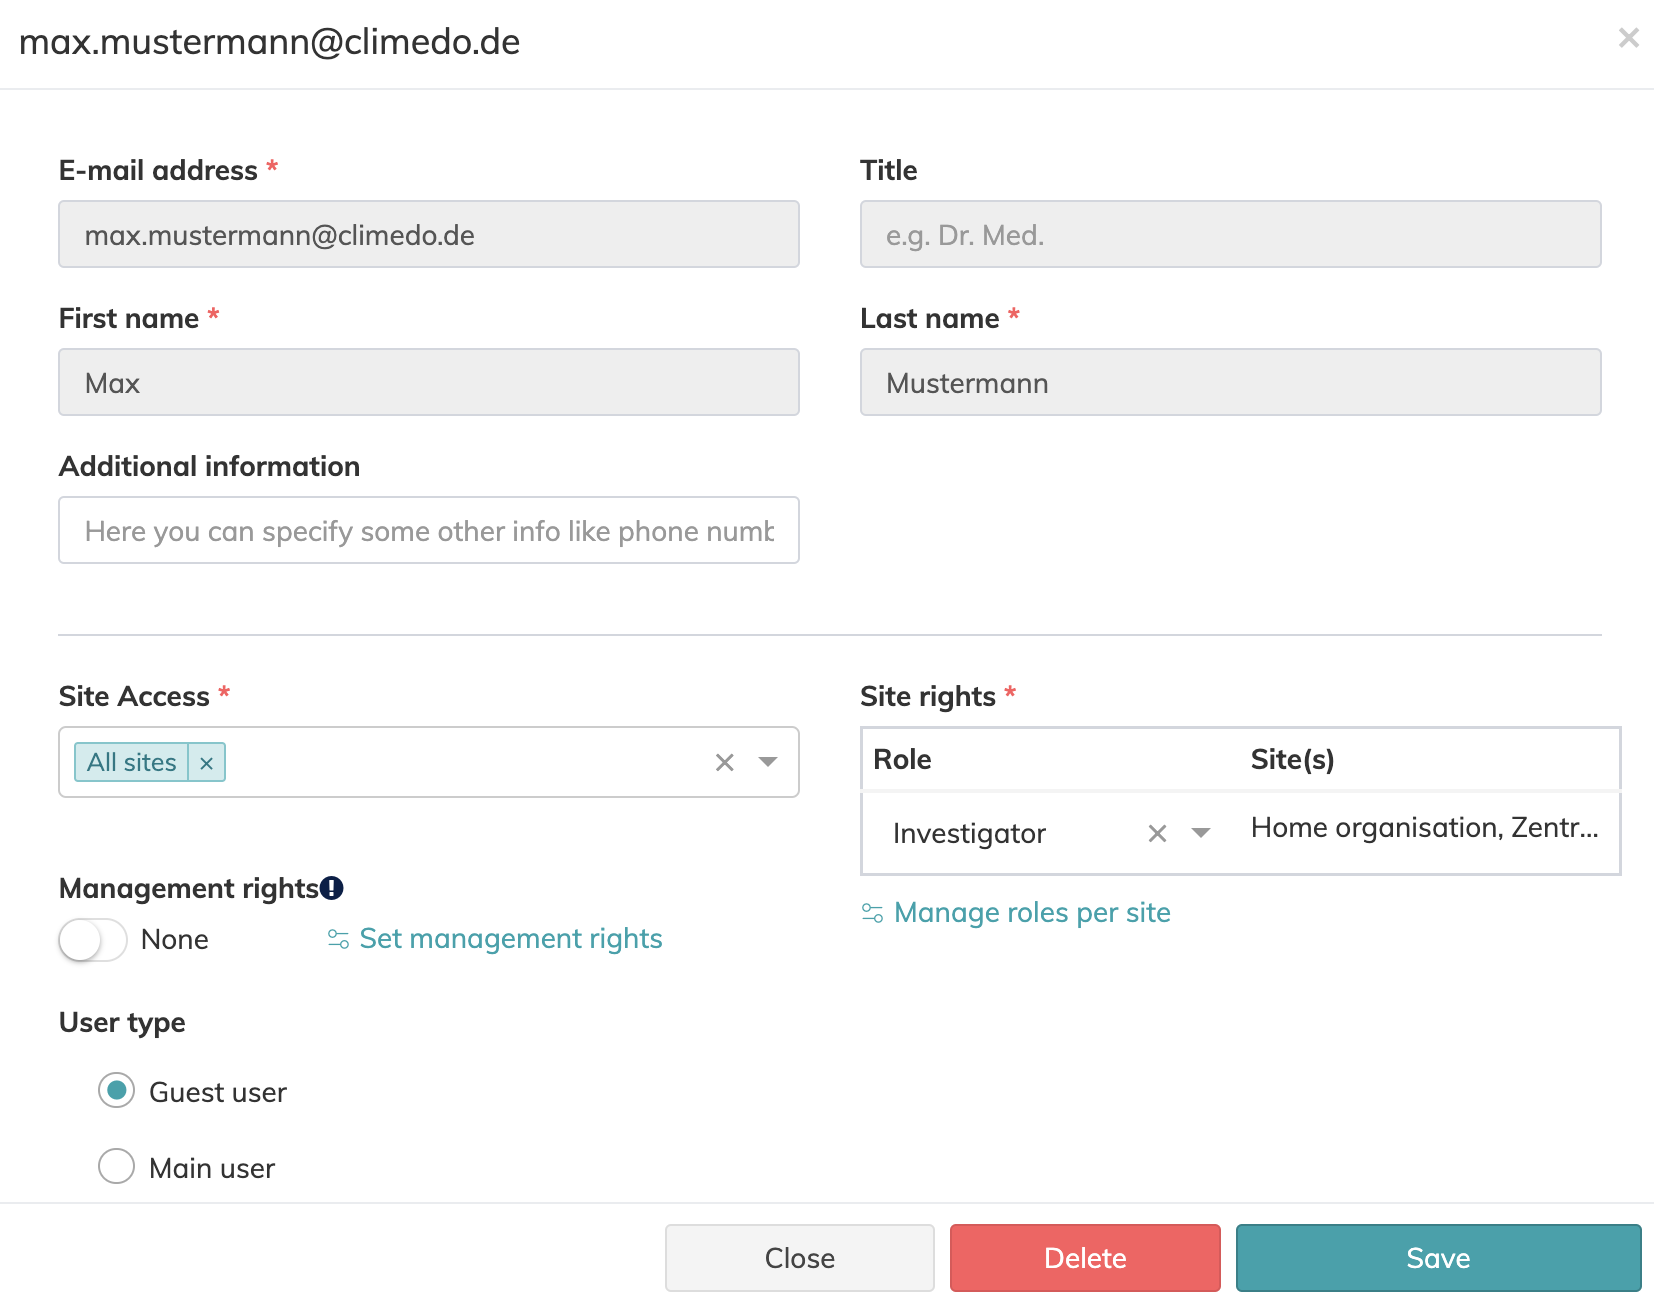Save the user changes
Screen dimensions: 1654x1302
tap(1438, 1258)
